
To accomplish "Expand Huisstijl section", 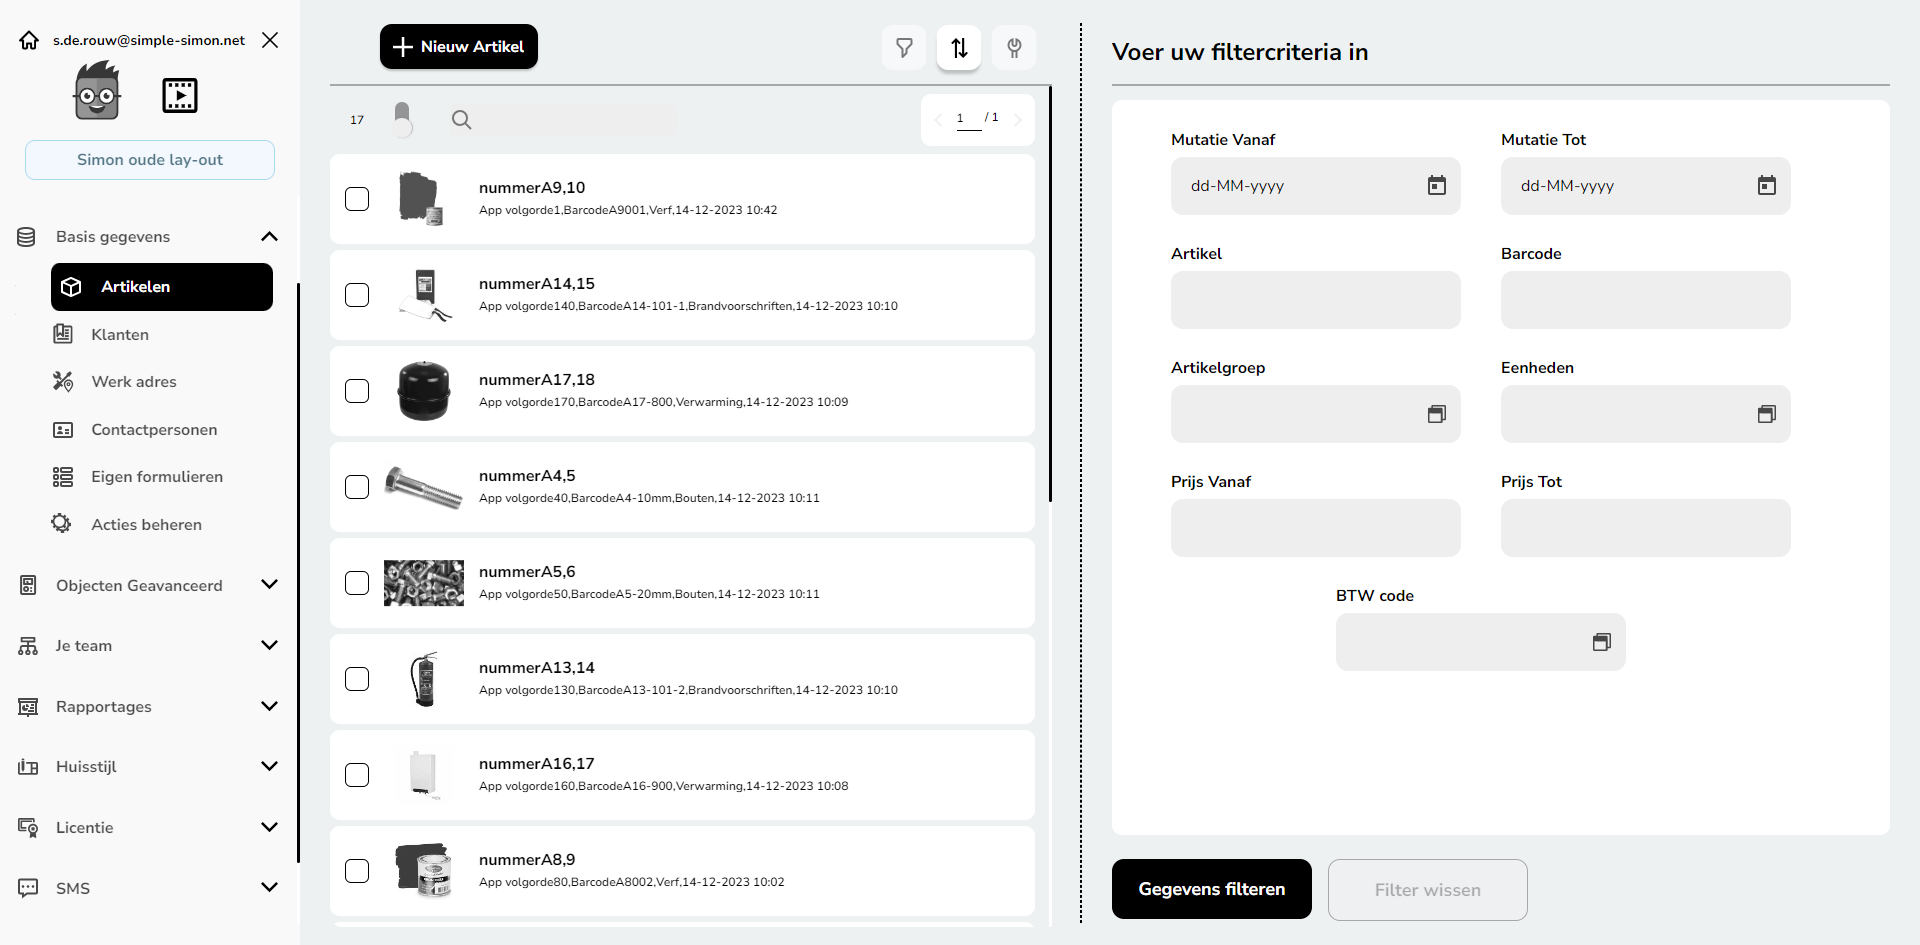I will [x=269, y=766].
